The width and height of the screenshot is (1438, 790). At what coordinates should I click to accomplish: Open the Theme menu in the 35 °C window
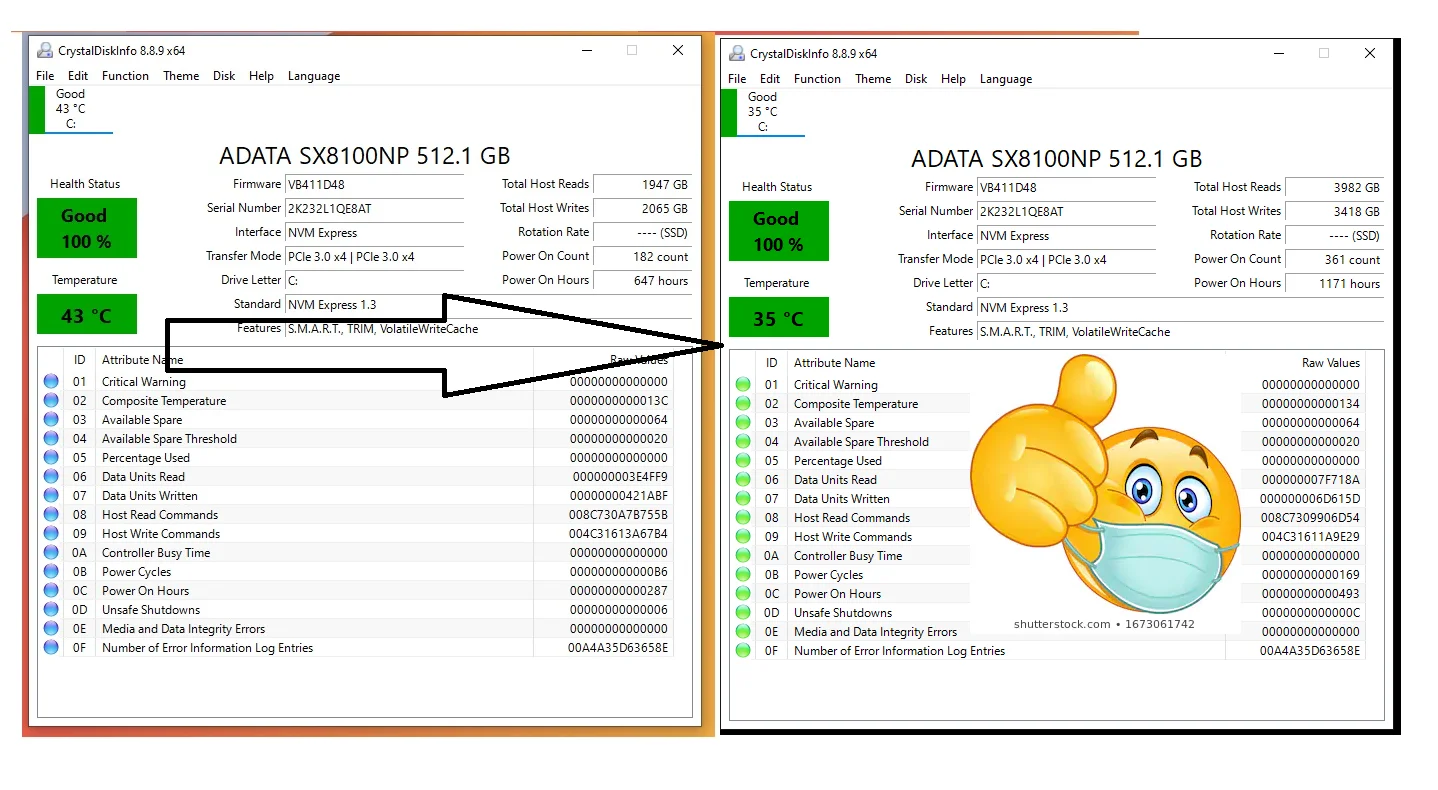coord(873,79)
